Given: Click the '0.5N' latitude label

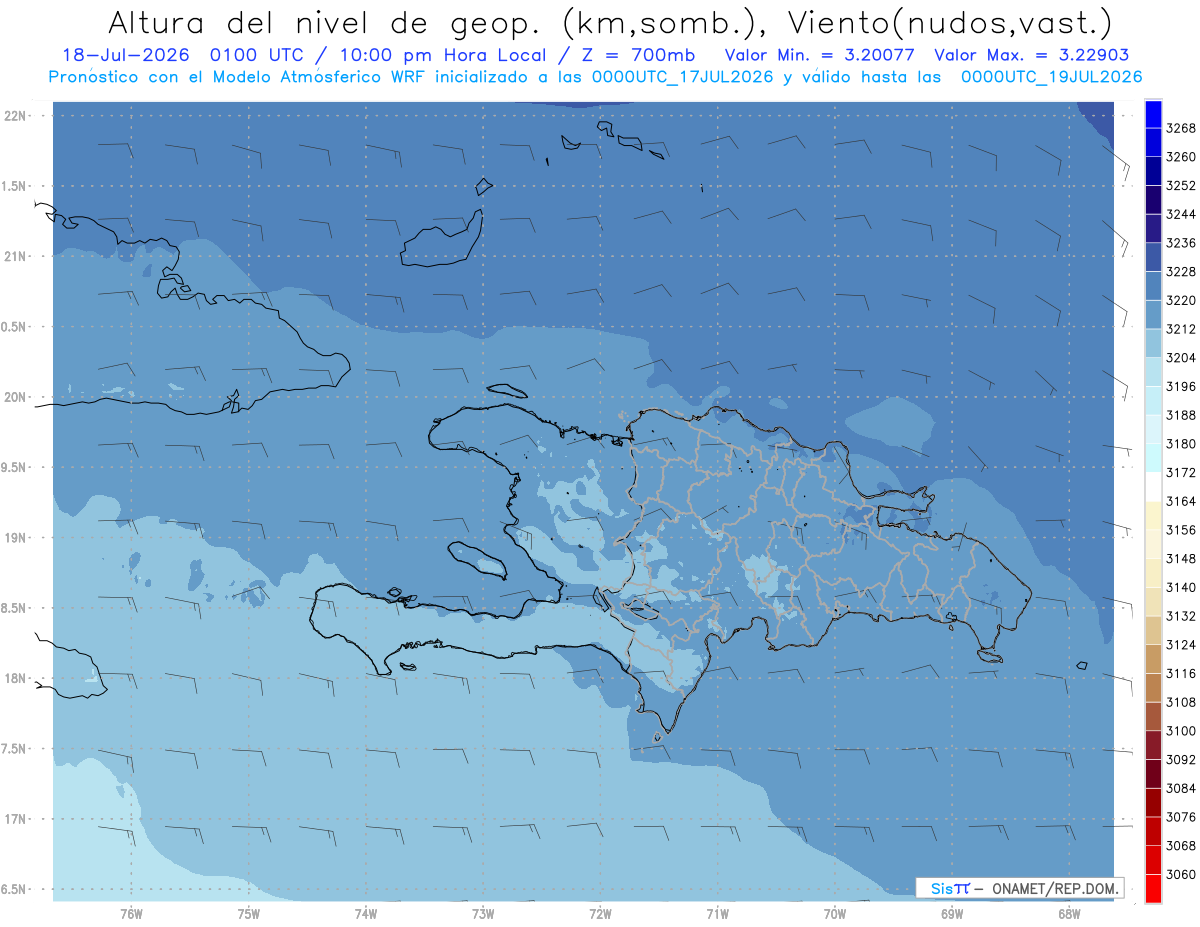Looking at the screenshot, I should click(x=12, y=327).
